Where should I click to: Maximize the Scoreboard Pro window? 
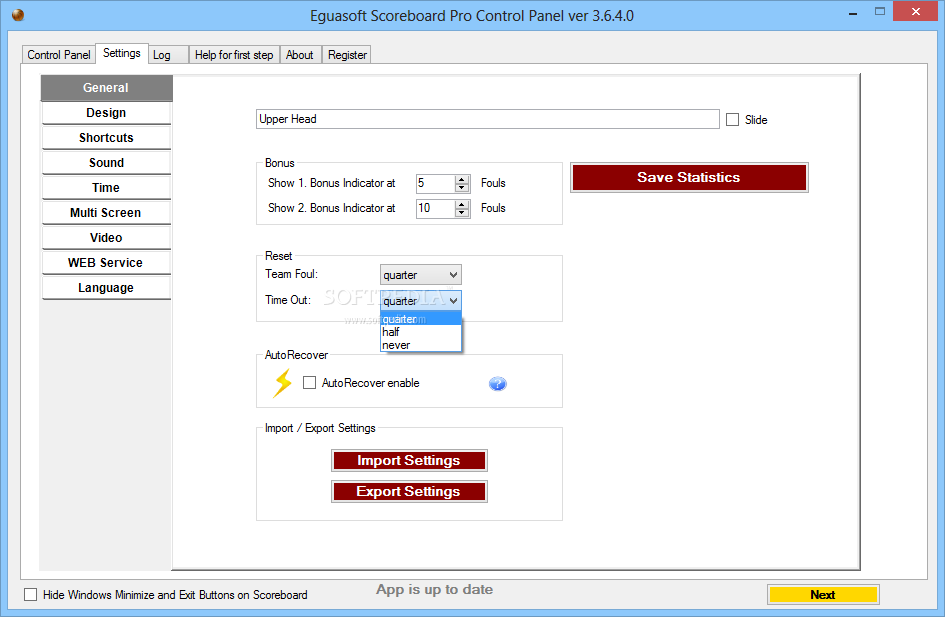point(880,11)
